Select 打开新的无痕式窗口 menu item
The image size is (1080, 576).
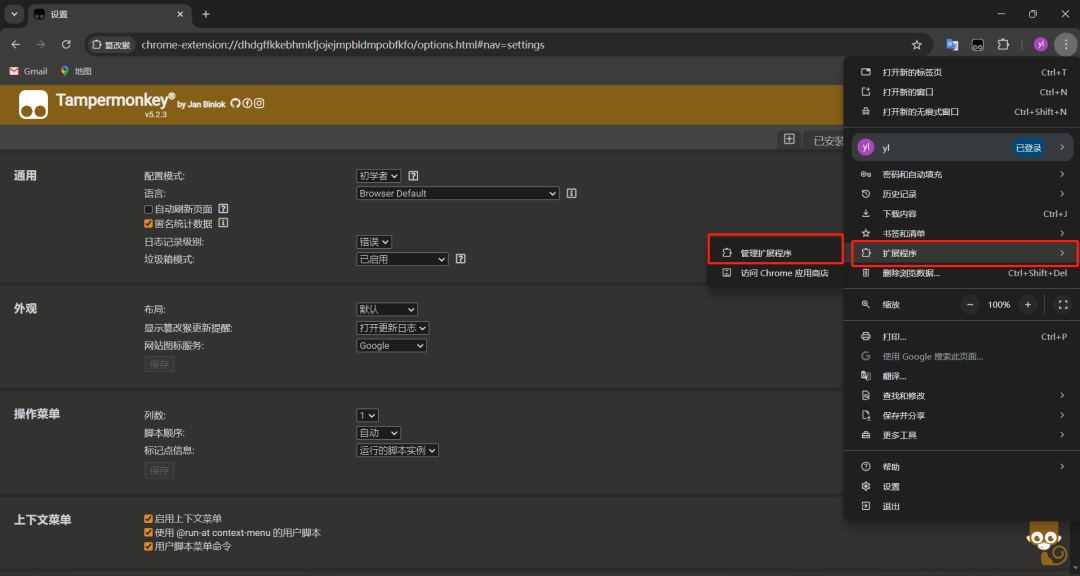[962, 112]
